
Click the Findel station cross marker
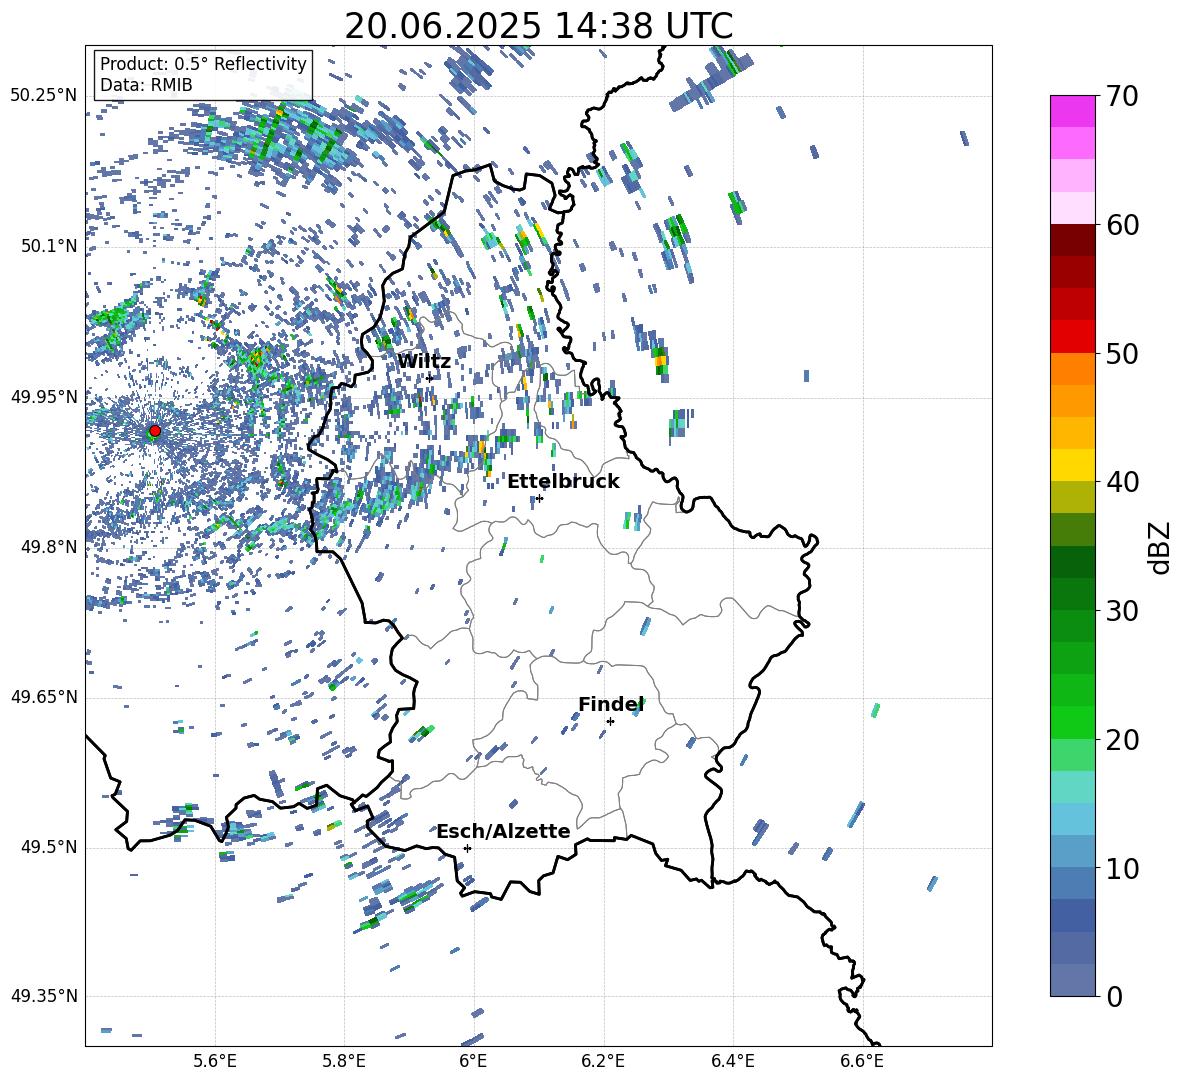(x=610, y=722)
